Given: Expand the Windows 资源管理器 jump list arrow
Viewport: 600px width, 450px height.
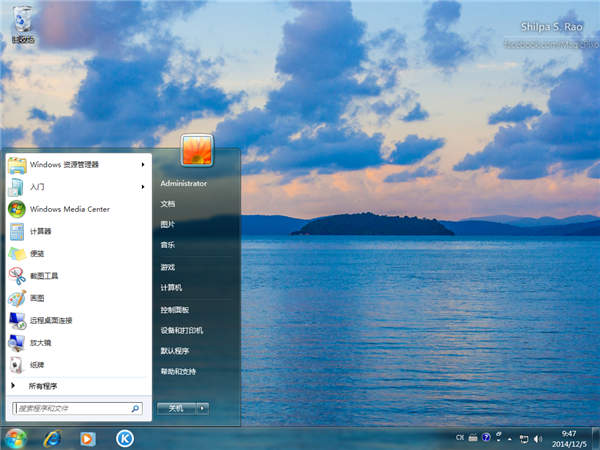Looking at the screenshot, I should (143, 164).
